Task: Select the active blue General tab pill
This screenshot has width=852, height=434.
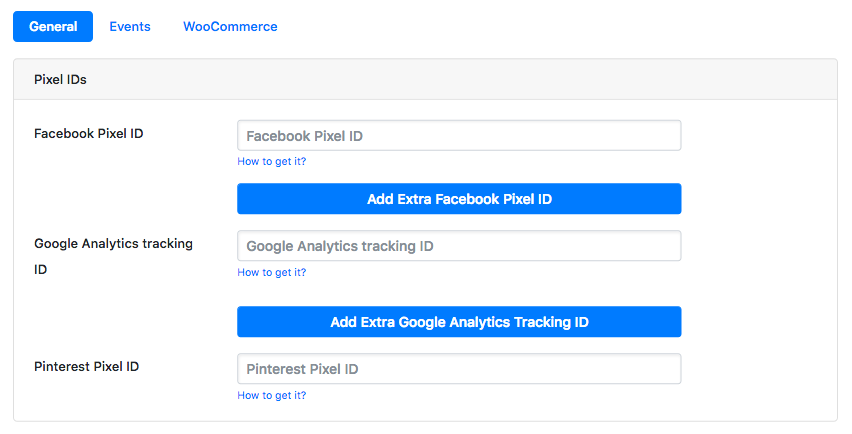Action: coord(53,27)
